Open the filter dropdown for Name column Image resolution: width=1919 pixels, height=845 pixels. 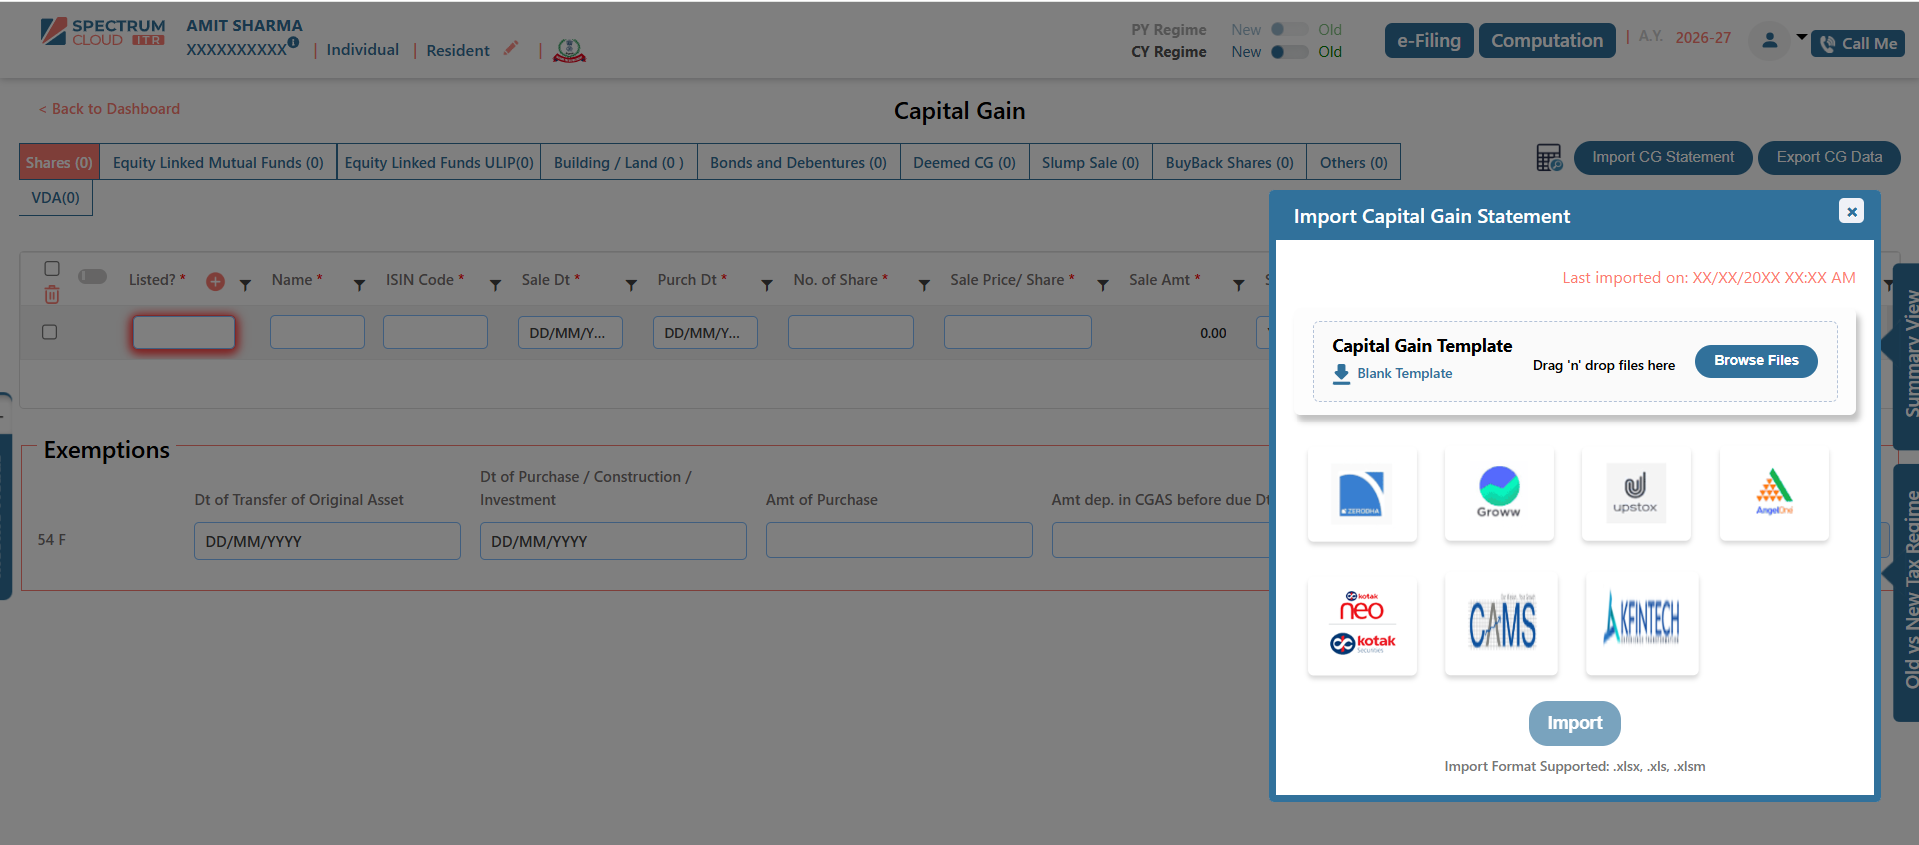point(359,286)
